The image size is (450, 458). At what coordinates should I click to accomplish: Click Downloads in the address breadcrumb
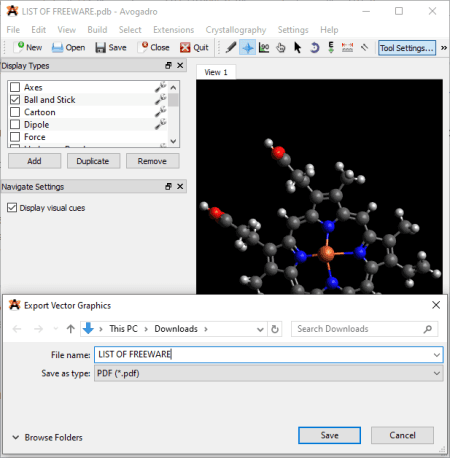(x=176, y=329)
